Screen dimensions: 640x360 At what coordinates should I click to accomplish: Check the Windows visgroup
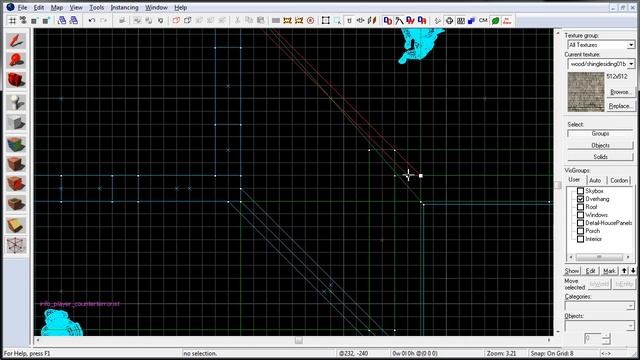point(580,215)
